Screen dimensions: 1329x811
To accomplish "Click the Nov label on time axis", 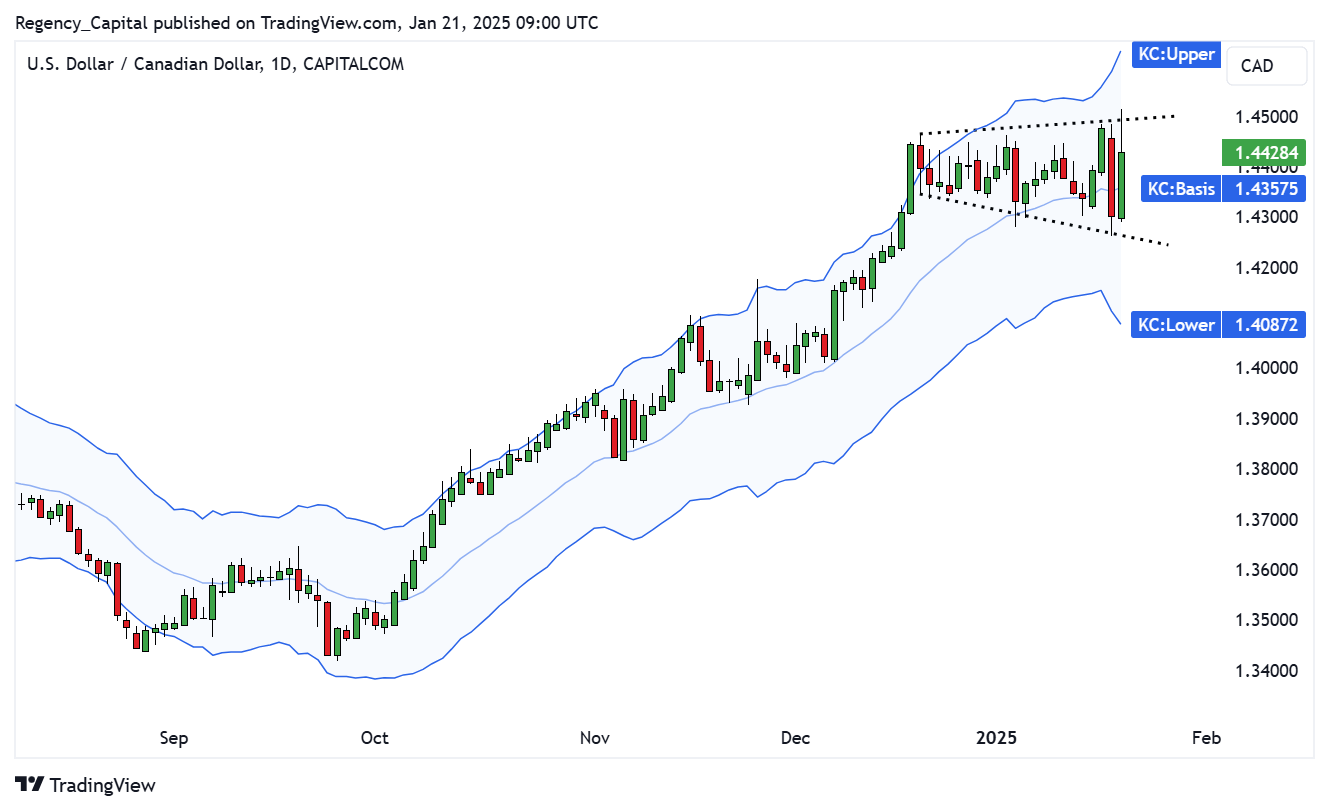I will [x=594, y=738].
